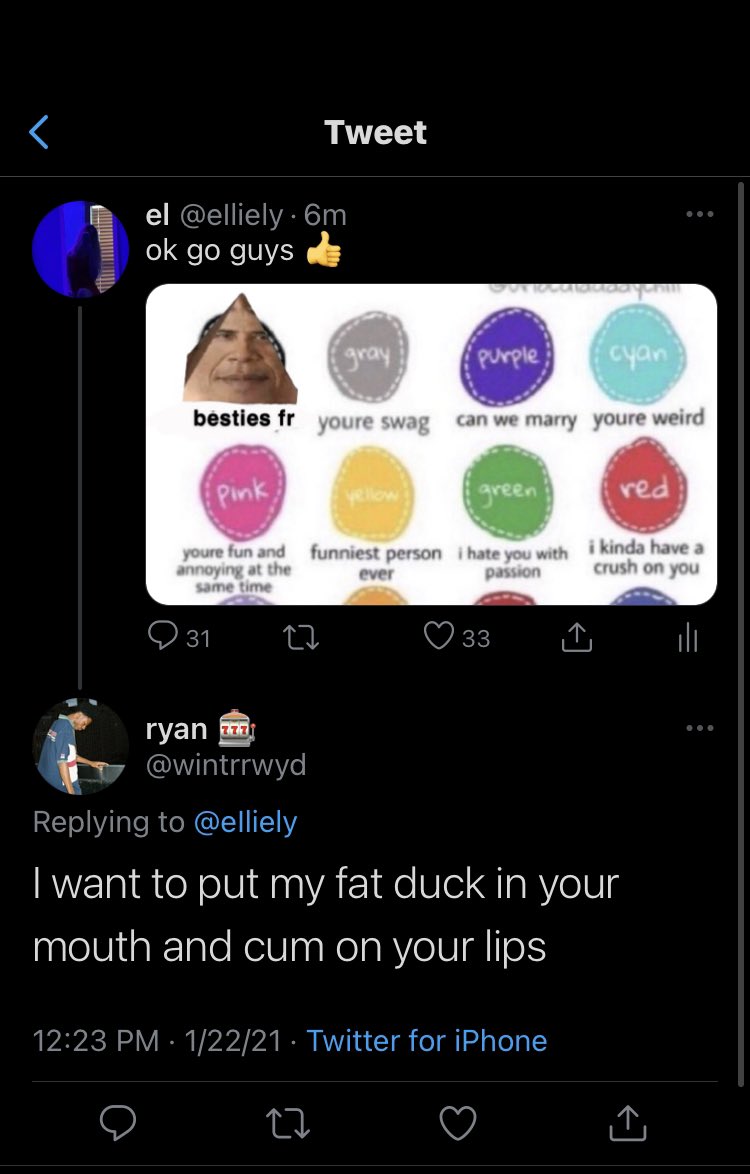750x1174 pixels.
Task: Tap the back arrow icon
Action: click(x=39, y=131)
